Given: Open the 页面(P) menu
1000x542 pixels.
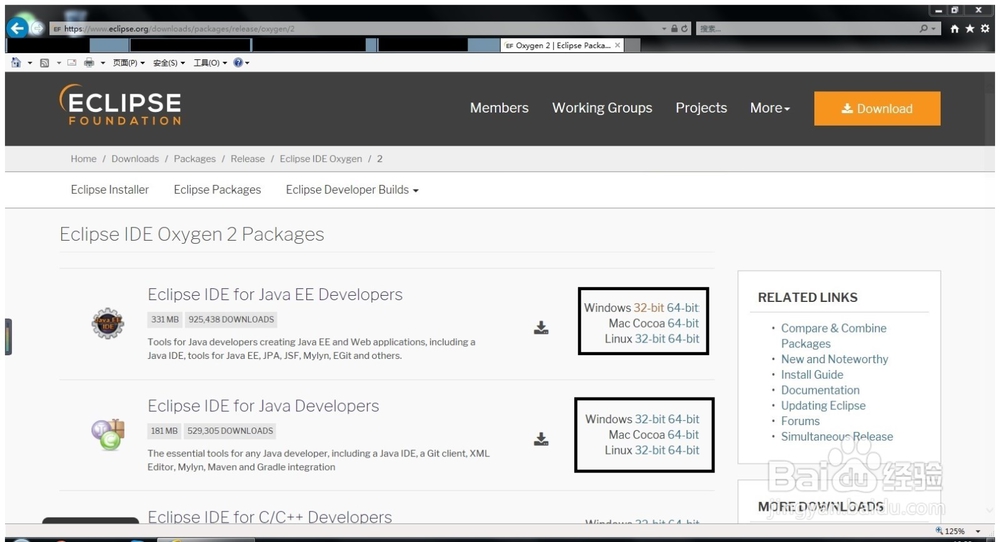Looking at the screenshot, I should [x=129, y=62].
